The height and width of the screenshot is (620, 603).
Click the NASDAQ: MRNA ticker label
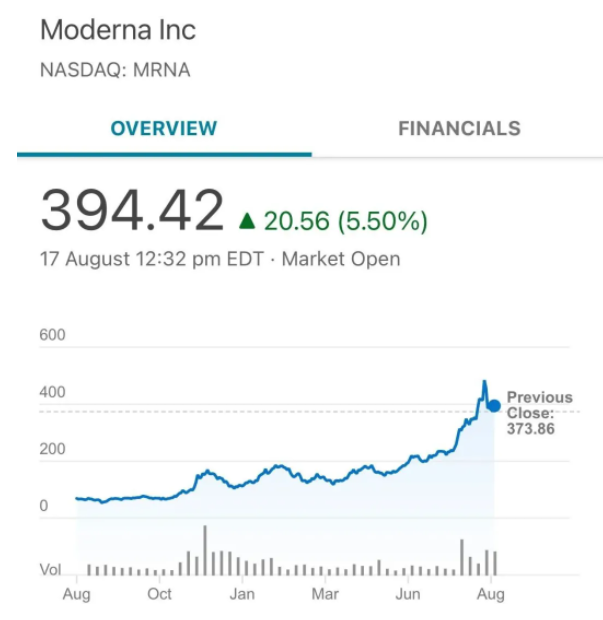114,70
